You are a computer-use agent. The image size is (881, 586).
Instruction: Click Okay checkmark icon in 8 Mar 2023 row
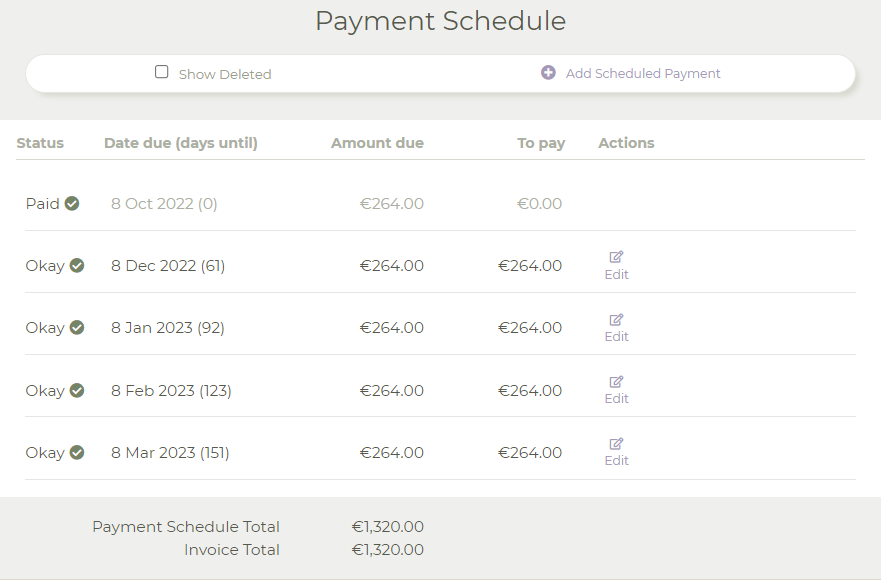77,452
